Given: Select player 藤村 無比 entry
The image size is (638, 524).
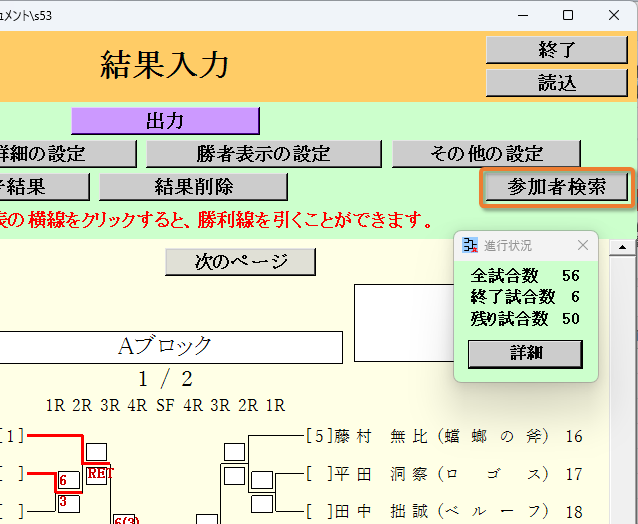Looking at the screenshot, I should pyautogui.click(x=441, y=437).
